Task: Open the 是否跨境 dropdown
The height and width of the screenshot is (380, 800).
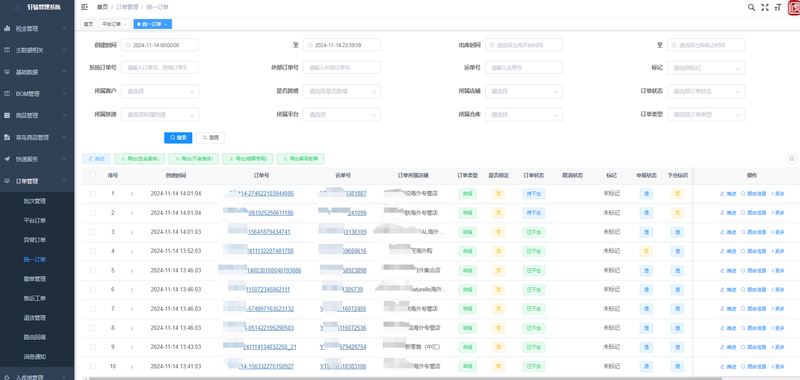Action: tap(342, 91)
